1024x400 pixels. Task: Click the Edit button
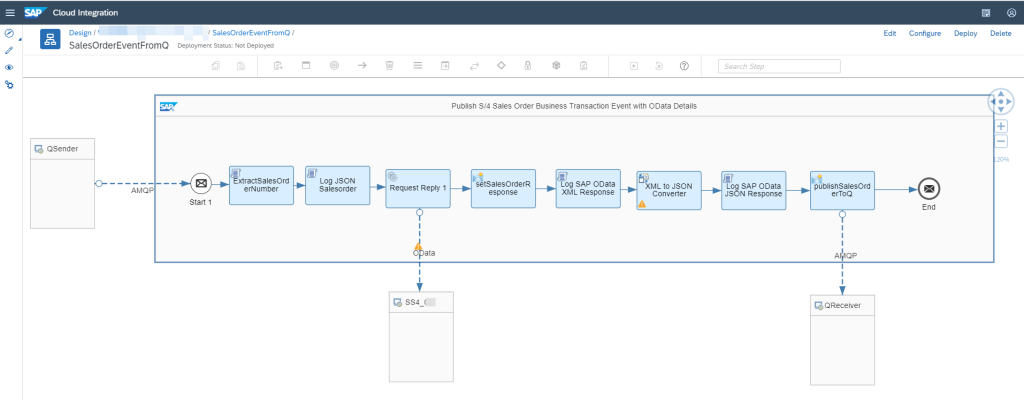[889, 33]
